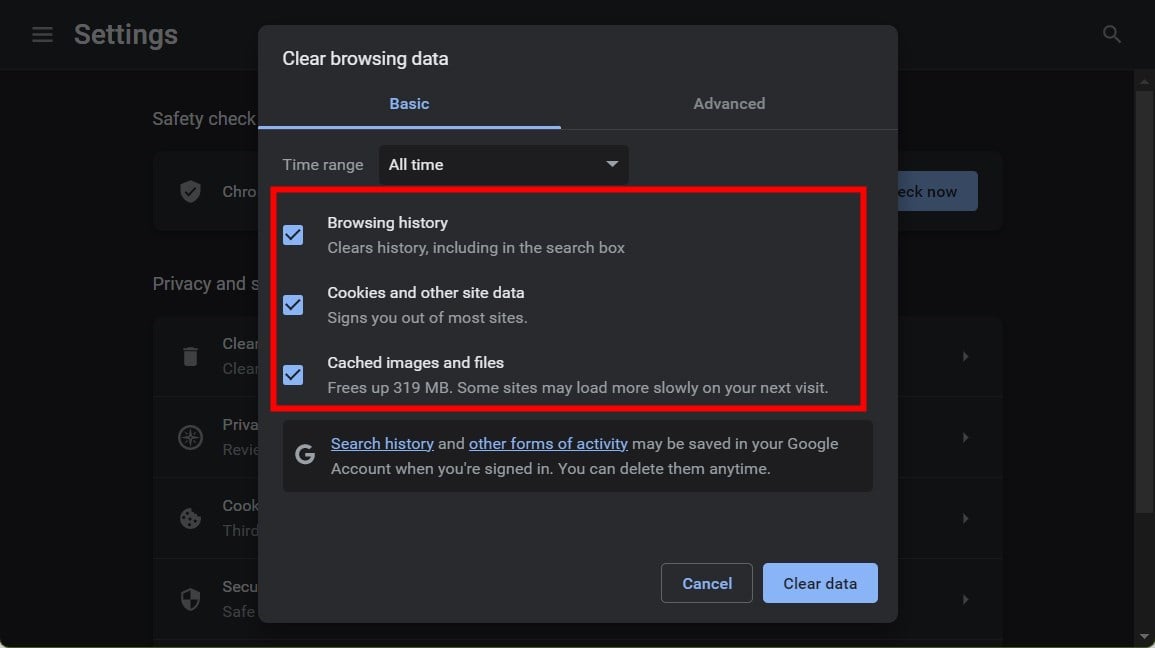
Task: Expand the Security row chevron
Action: point(965,599)
